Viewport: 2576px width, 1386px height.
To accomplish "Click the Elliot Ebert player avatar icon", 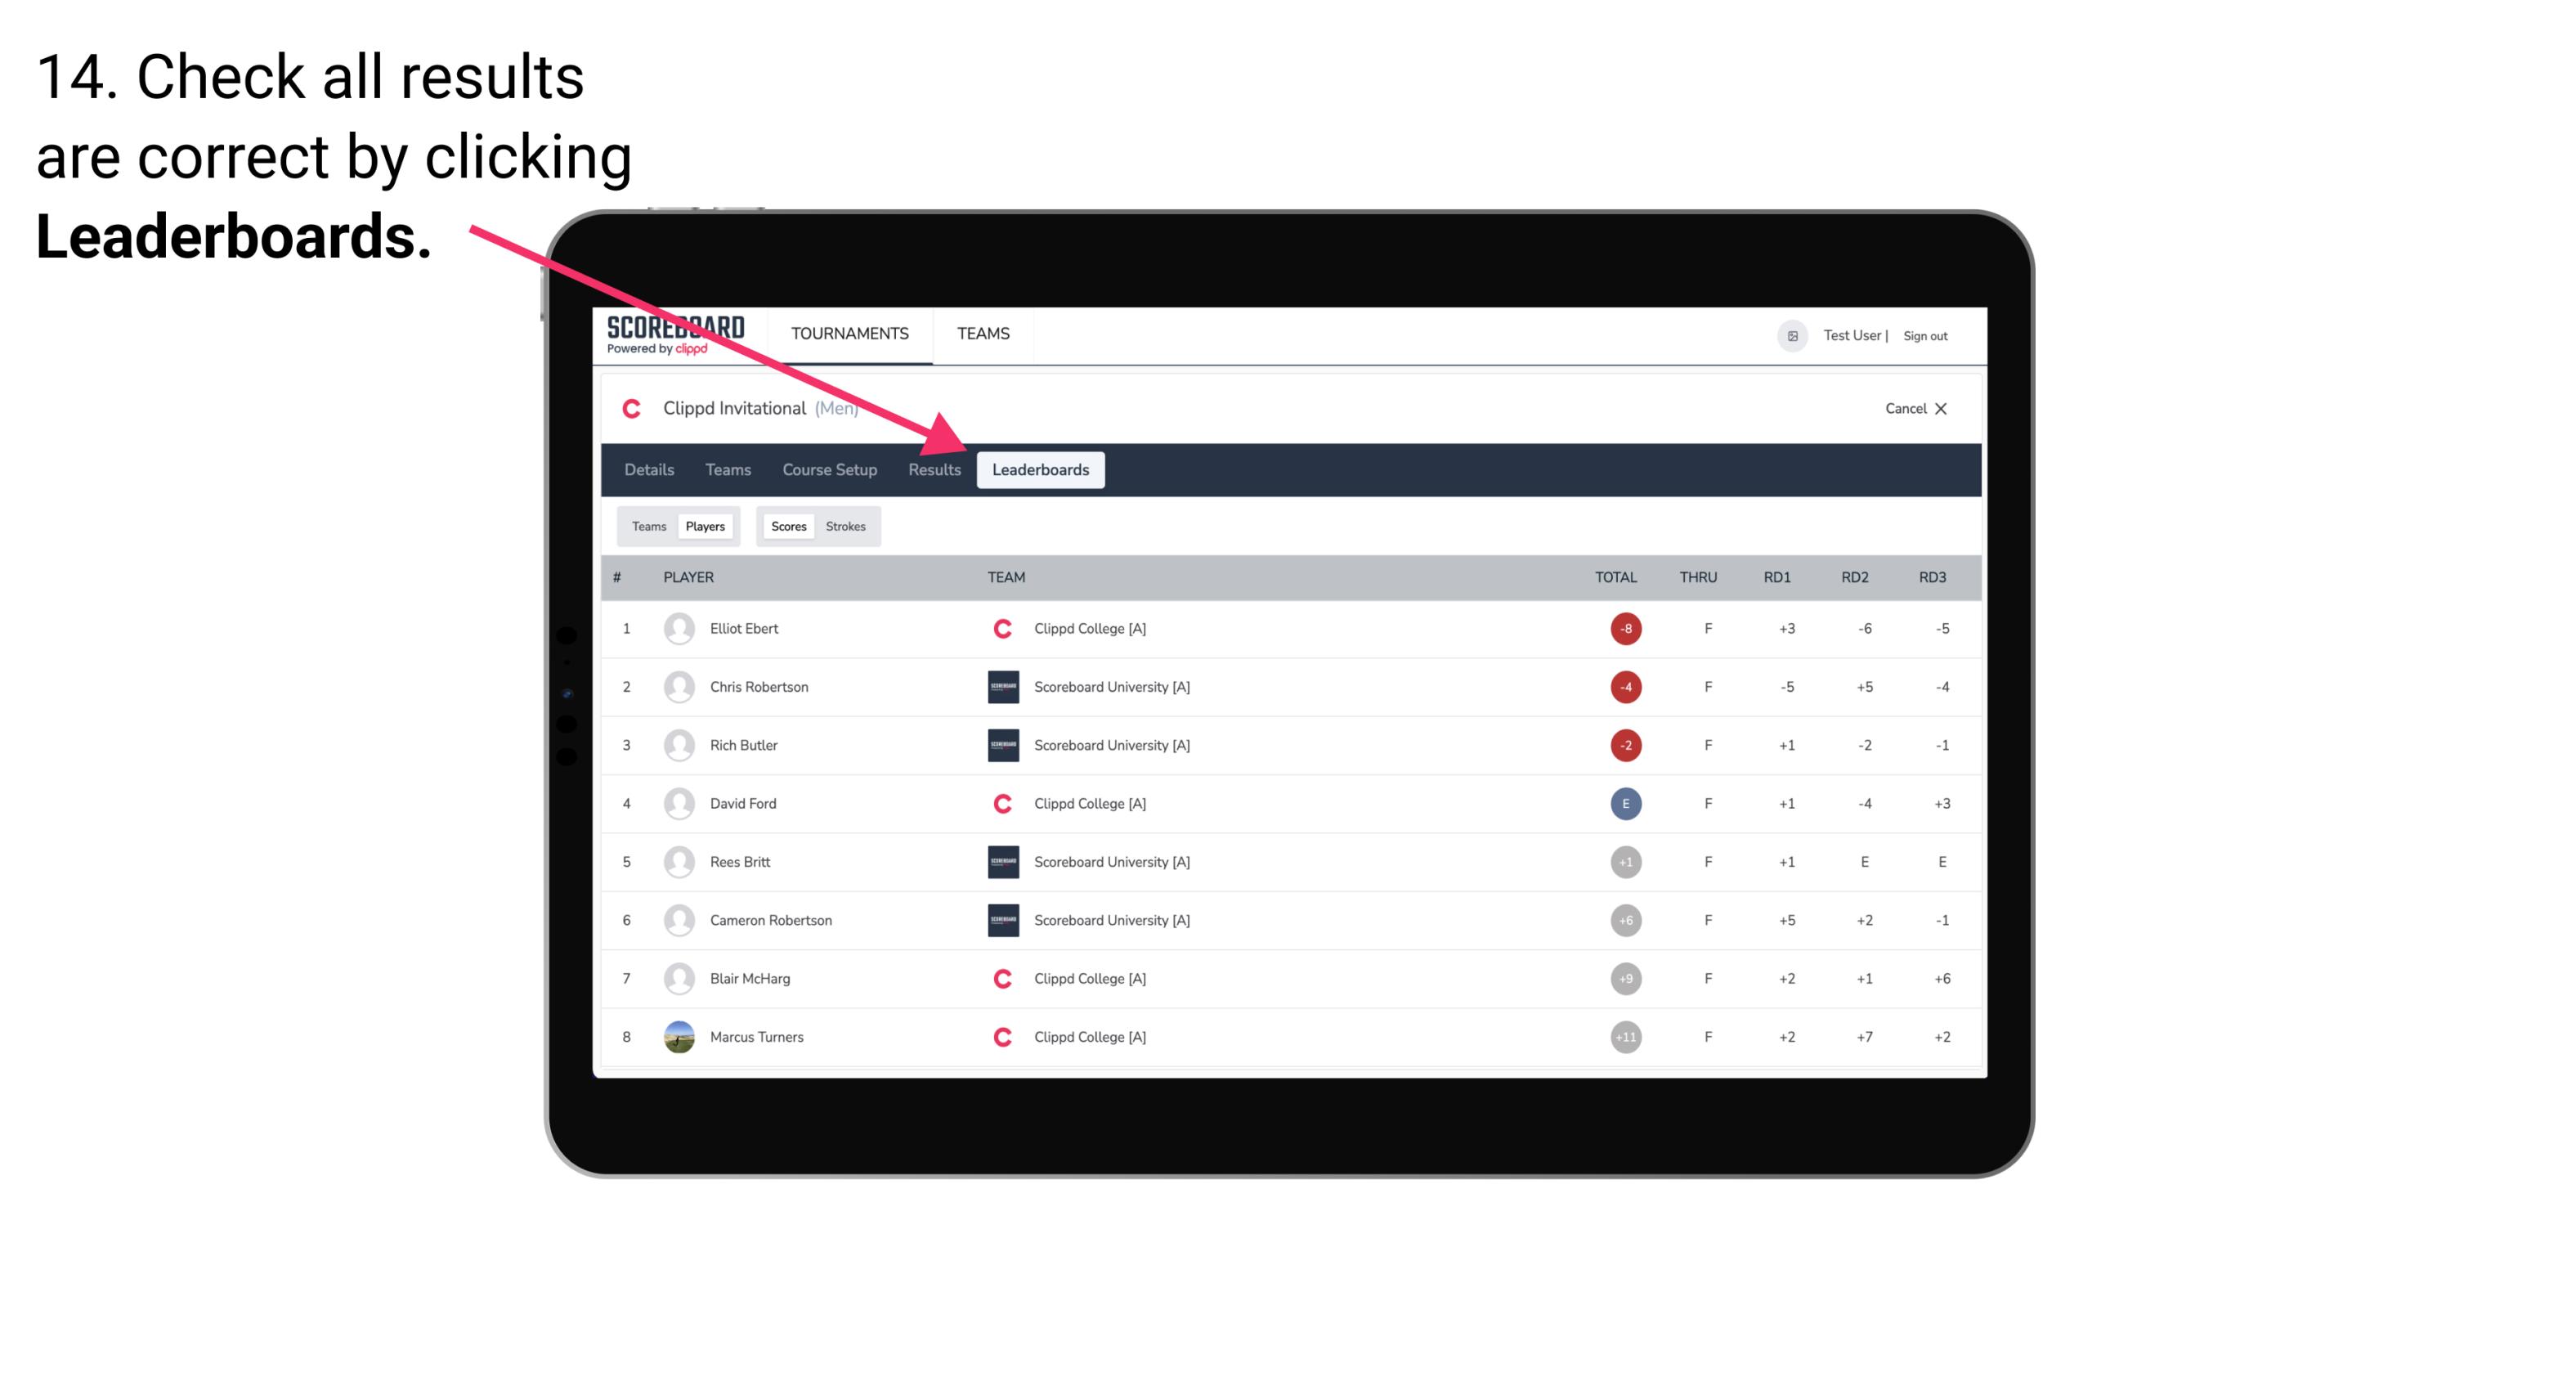I will pyautogui.click(x=677, y=628).
